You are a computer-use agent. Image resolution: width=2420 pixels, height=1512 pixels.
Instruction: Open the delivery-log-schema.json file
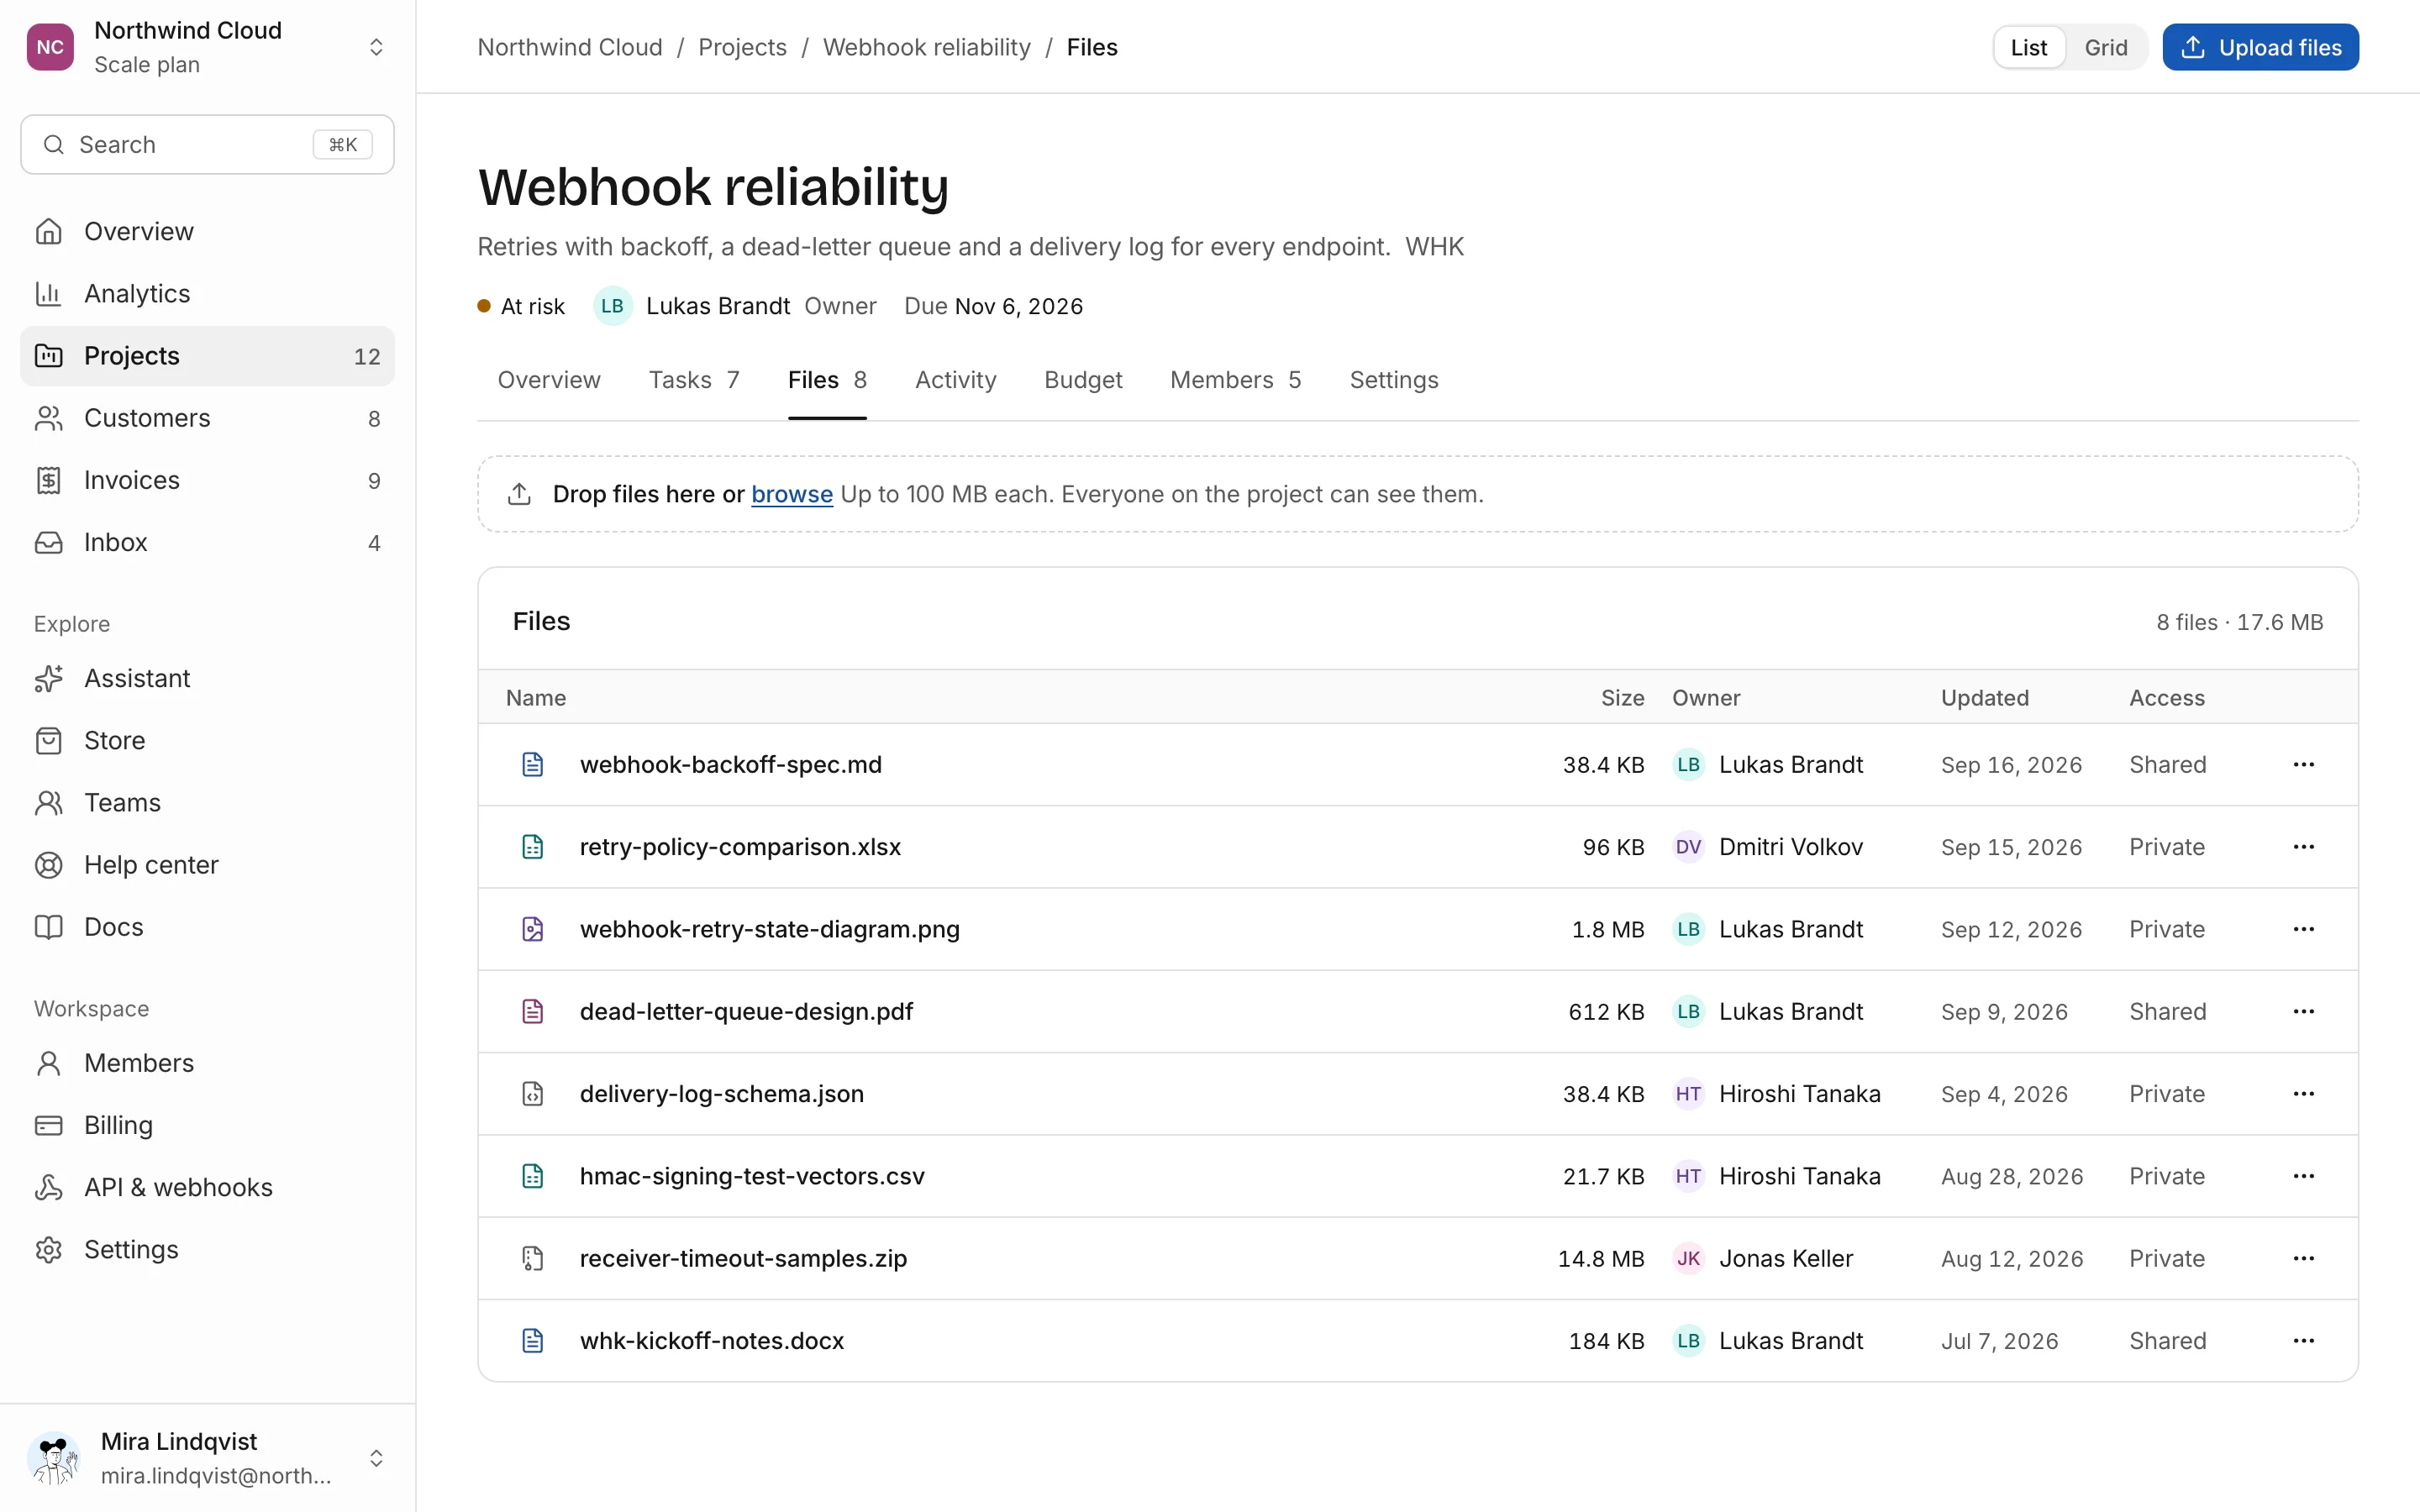[x=722, y=1094]
